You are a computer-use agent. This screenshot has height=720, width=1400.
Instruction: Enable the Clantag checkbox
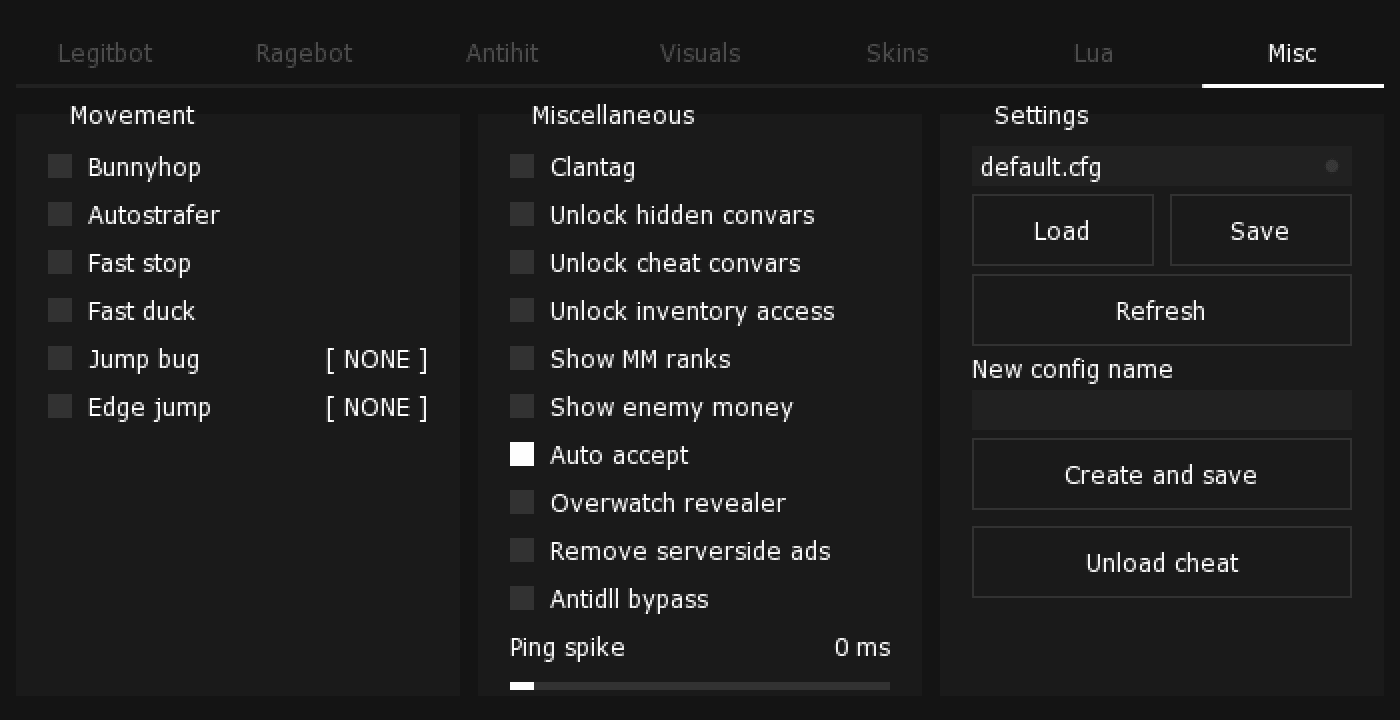(522, 166)
